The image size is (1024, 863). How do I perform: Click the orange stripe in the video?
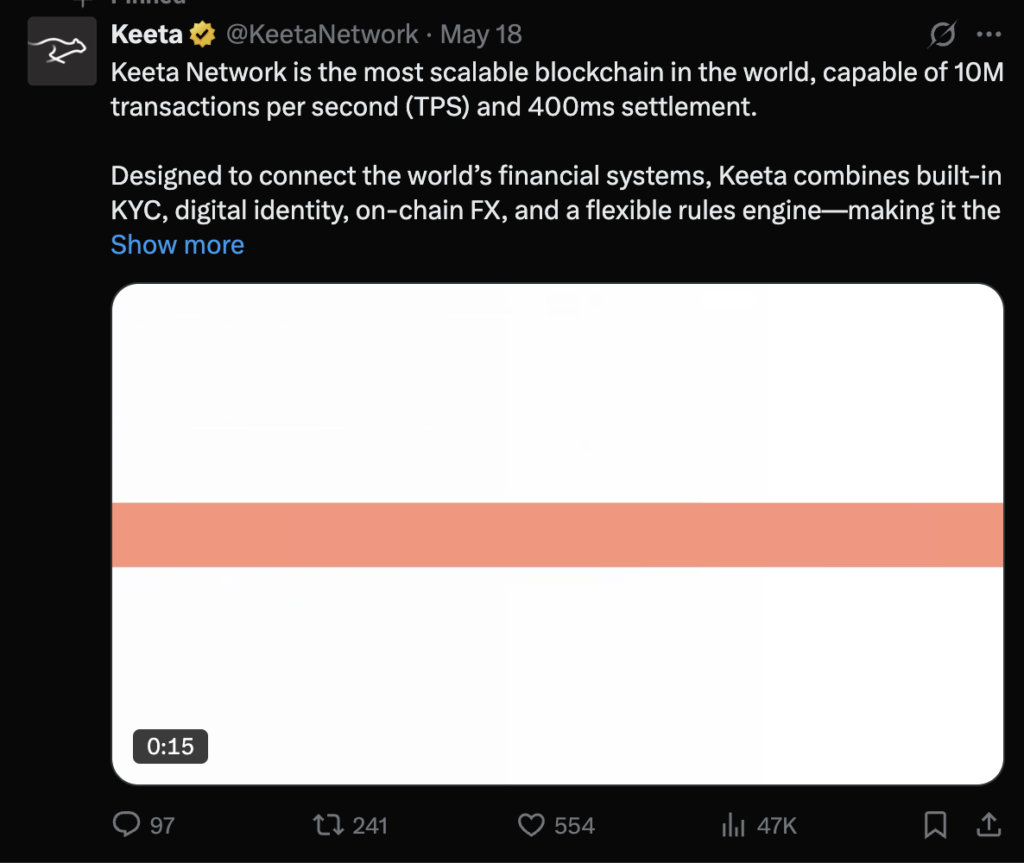tap(558, 534)
